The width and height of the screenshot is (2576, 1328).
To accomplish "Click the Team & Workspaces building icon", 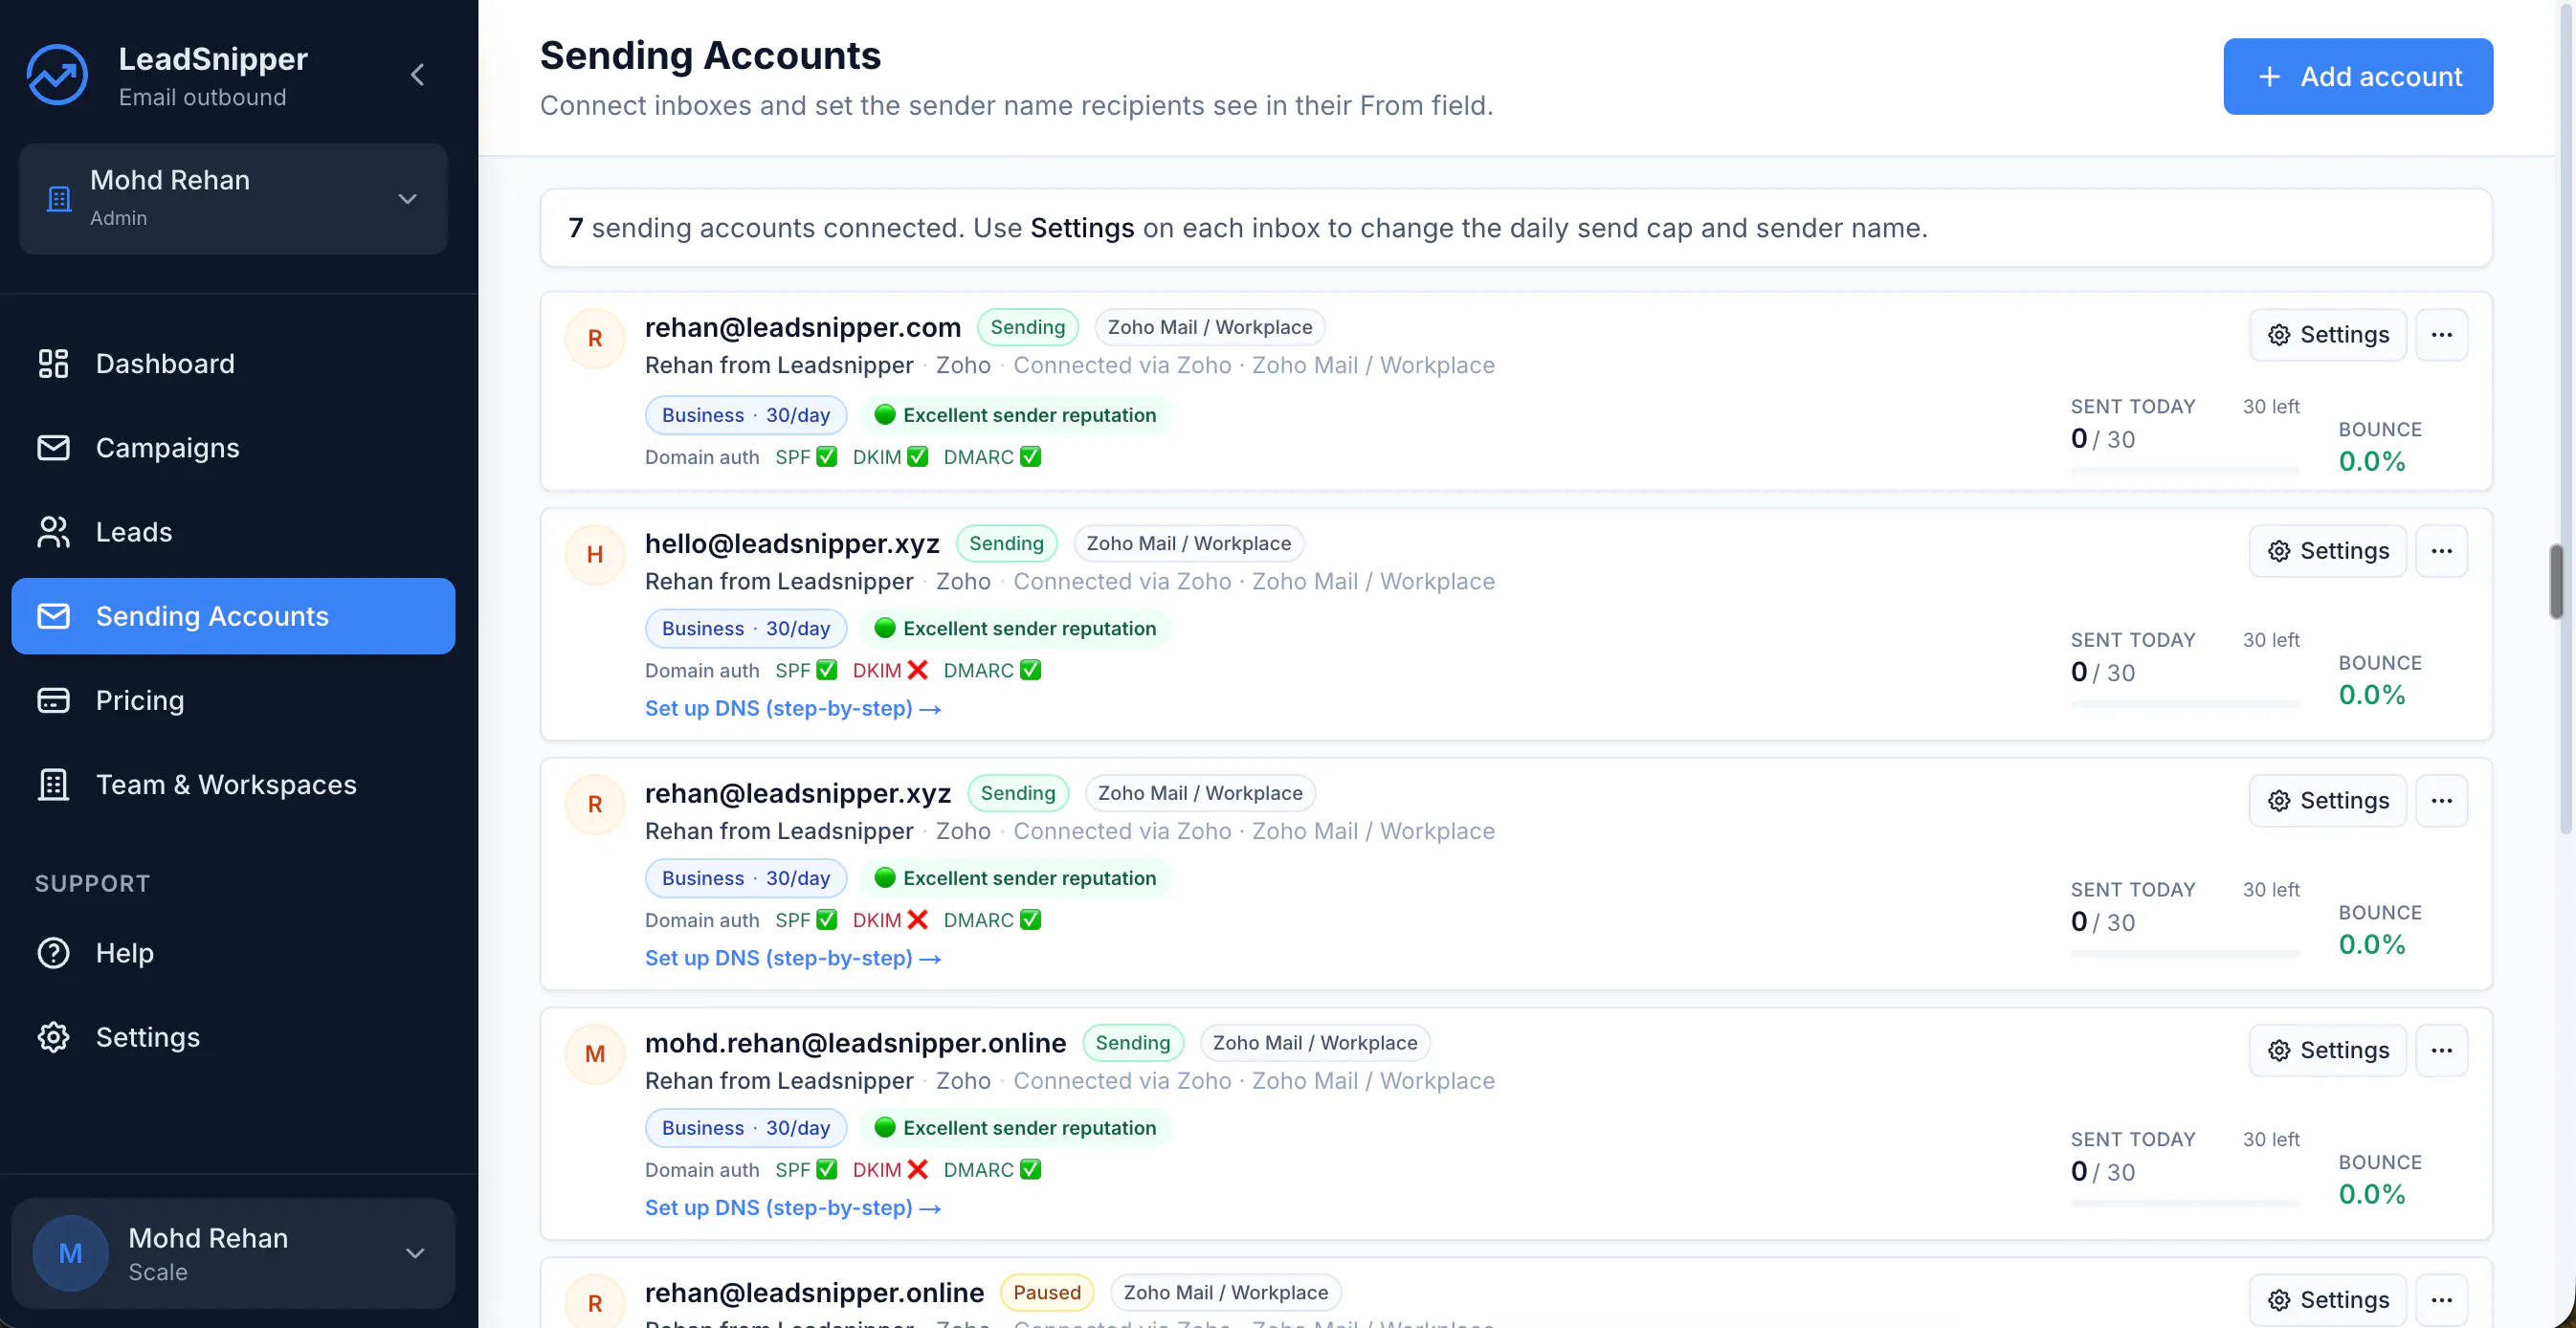I will point(53,784).
